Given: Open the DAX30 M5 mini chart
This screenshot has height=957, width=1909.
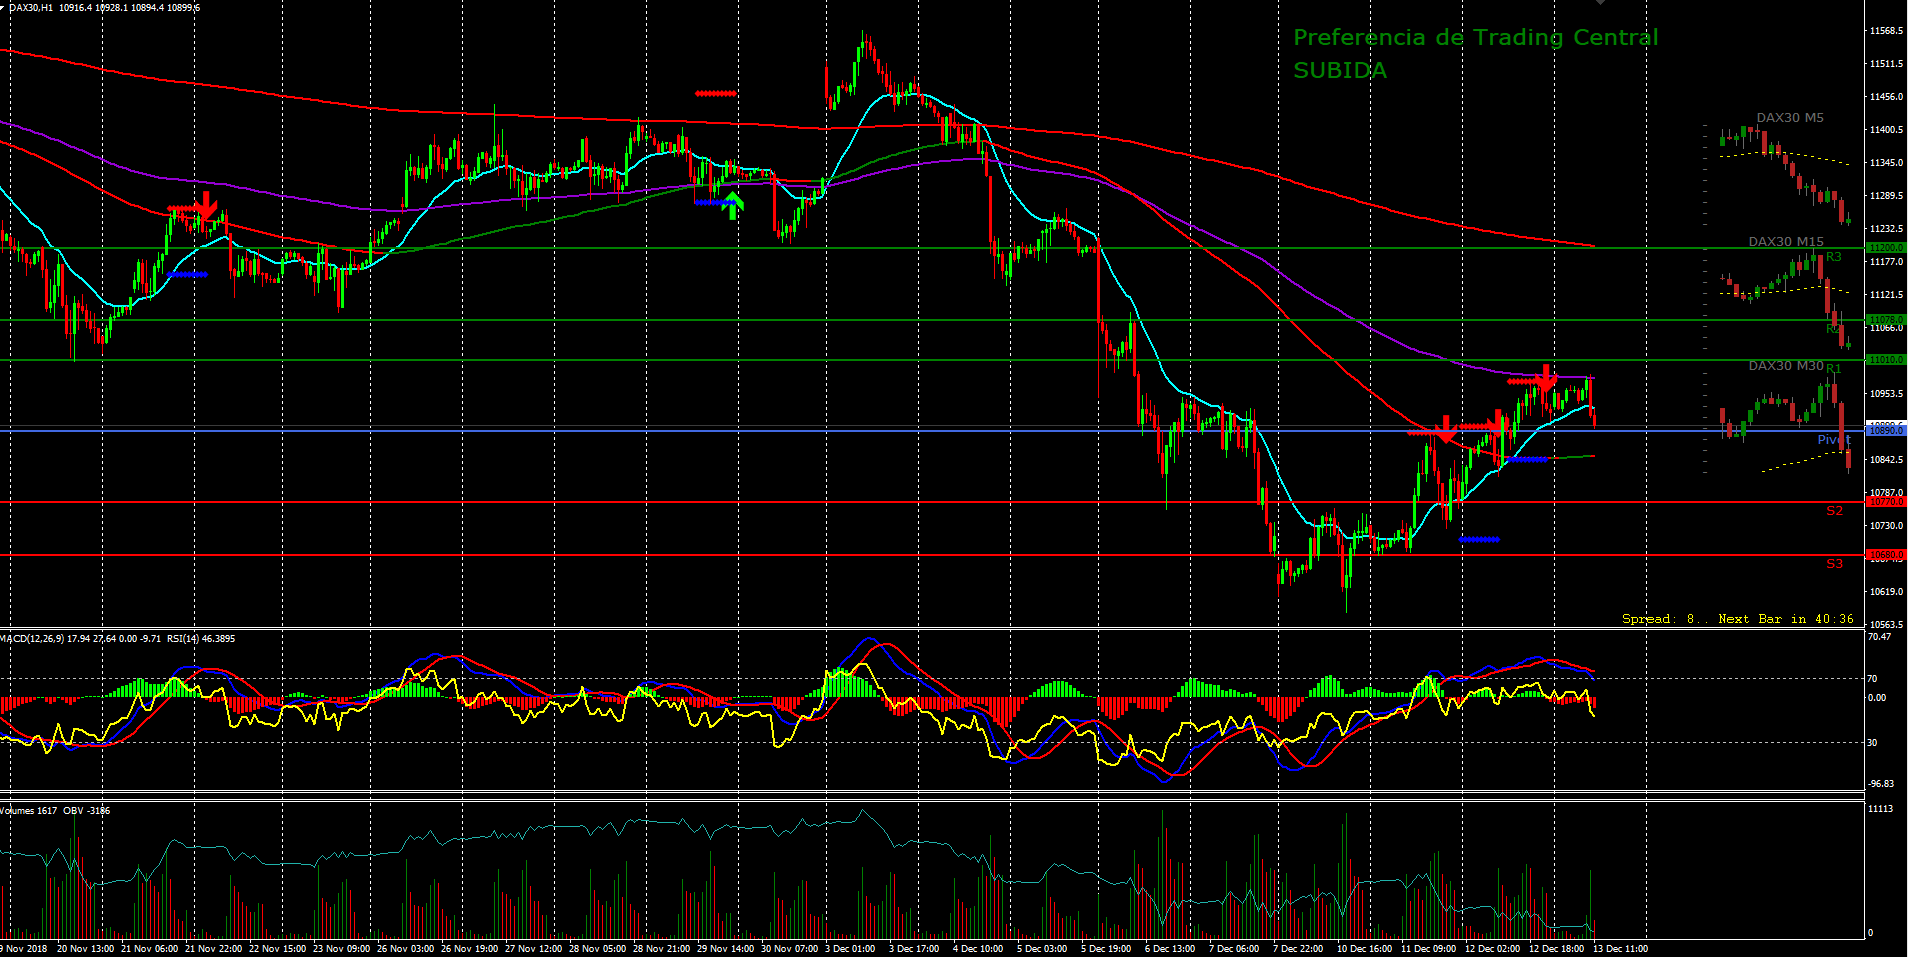Looking at the screenshot, I should click(x=1789, y=118).
